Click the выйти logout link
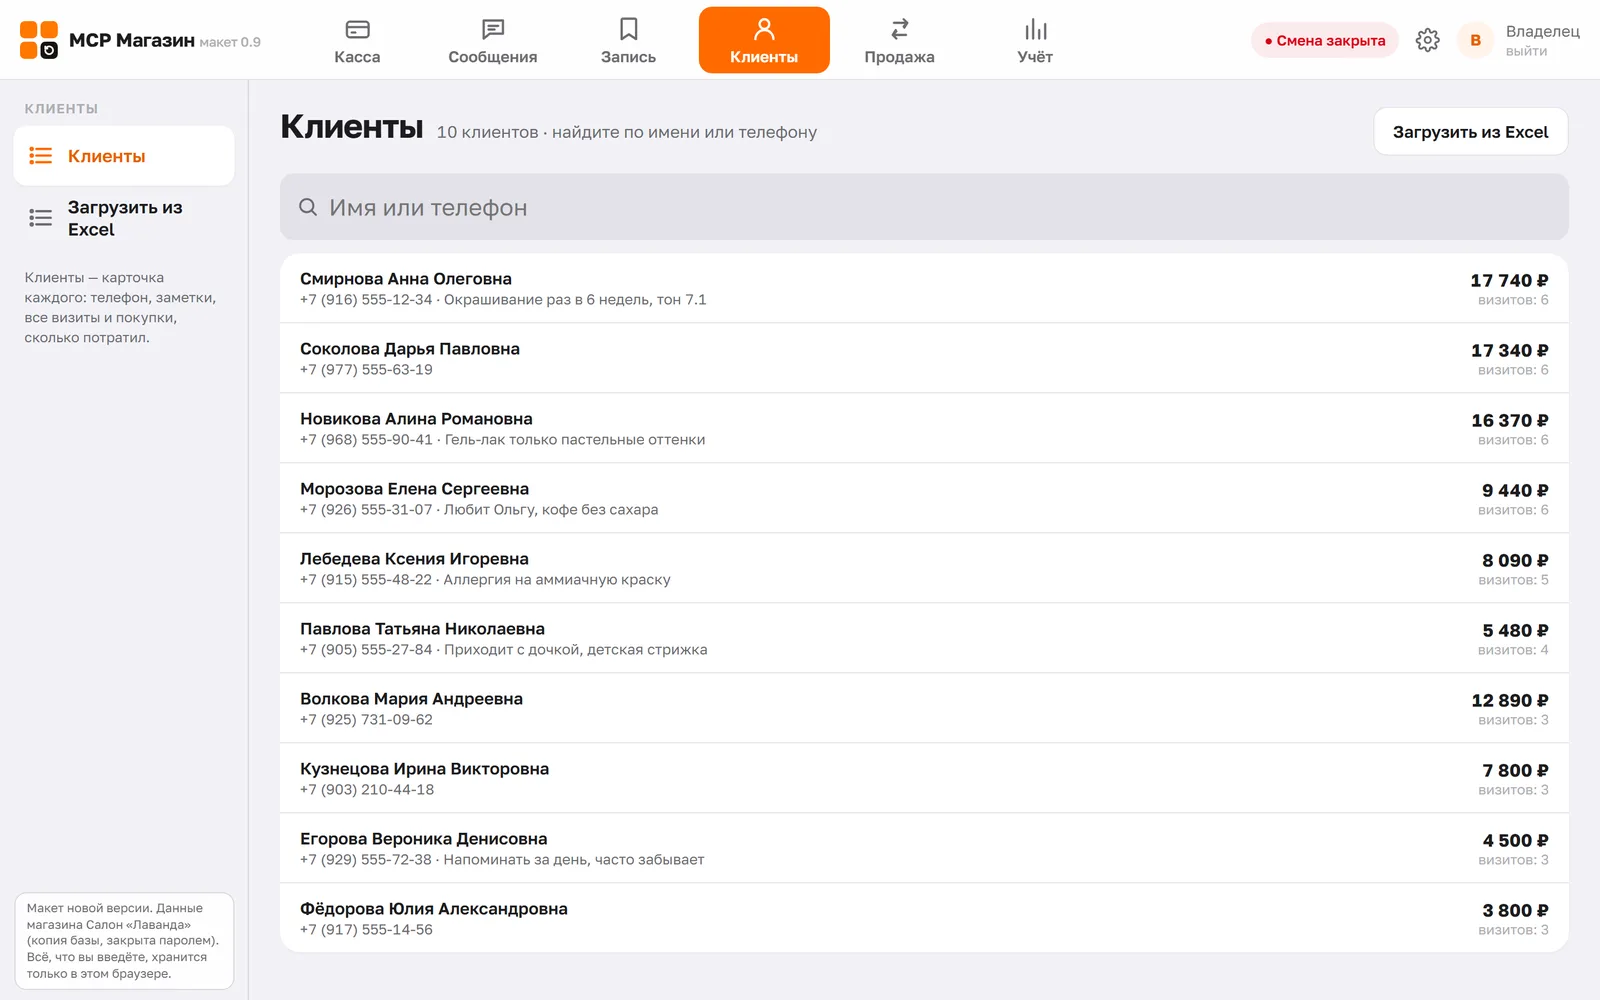Image resolution: width=1600 pixels, height=1000 pixels. pyautogui.click(x=1526, y=51)
